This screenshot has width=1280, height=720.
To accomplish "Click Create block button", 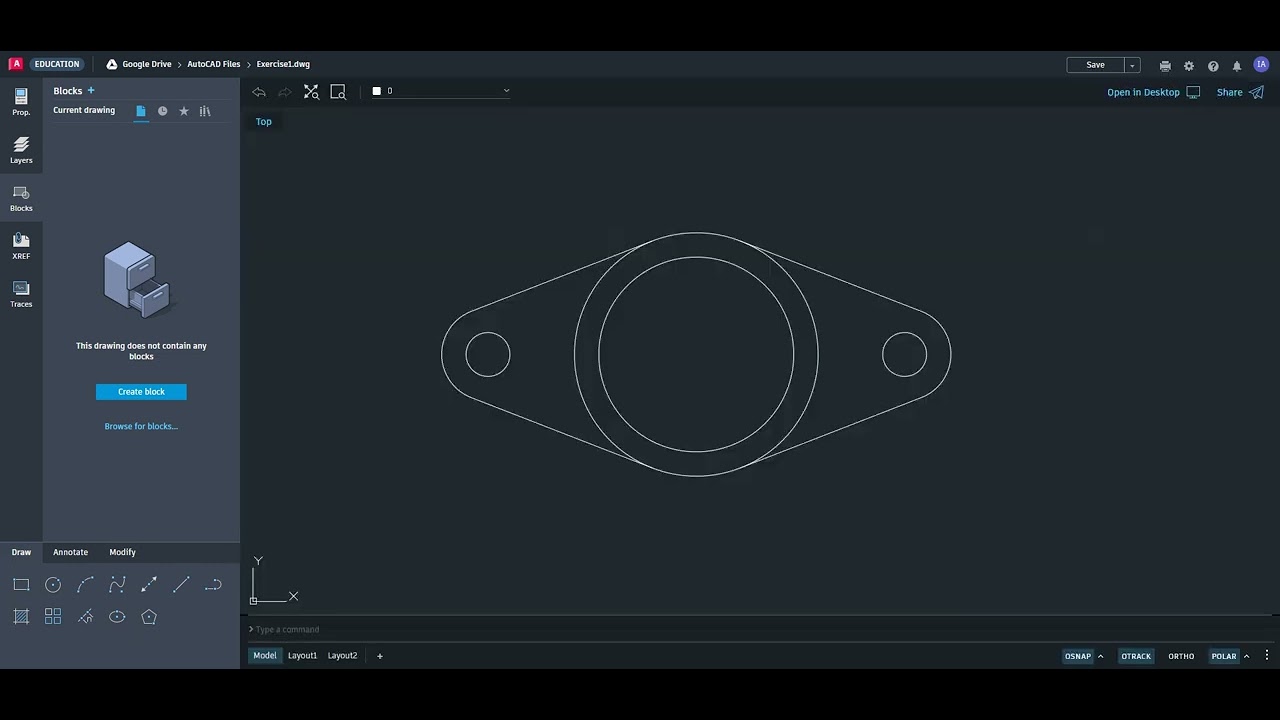I will click(x=141, y=392).
